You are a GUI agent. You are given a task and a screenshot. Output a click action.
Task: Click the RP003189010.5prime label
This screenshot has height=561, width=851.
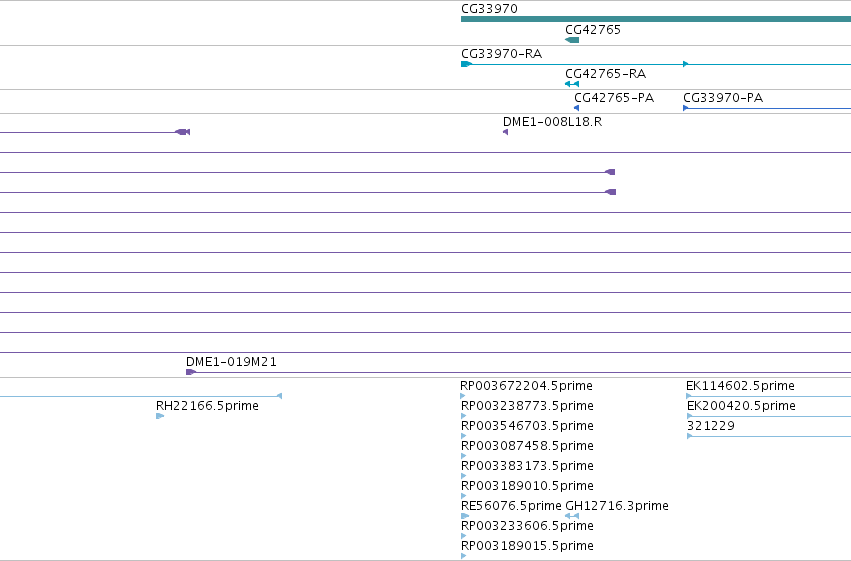(527, 486)
